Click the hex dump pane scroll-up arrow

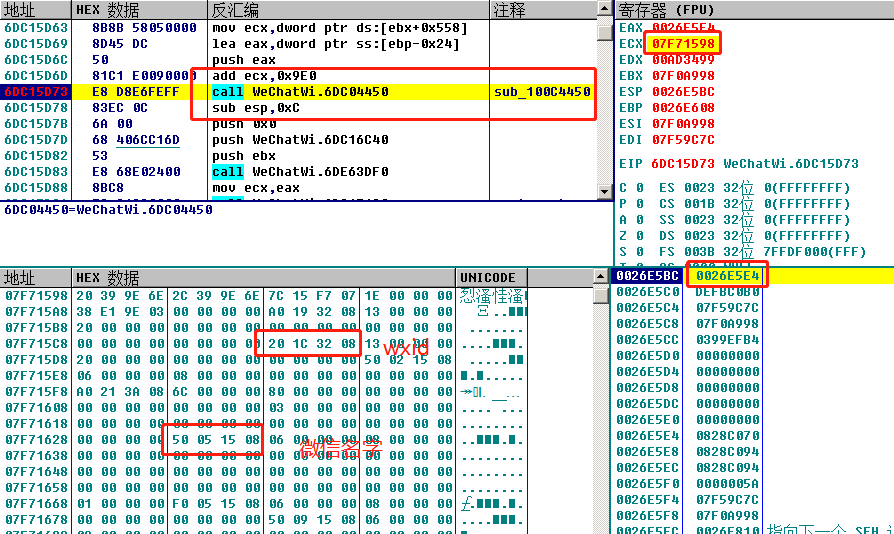point(600,277)
